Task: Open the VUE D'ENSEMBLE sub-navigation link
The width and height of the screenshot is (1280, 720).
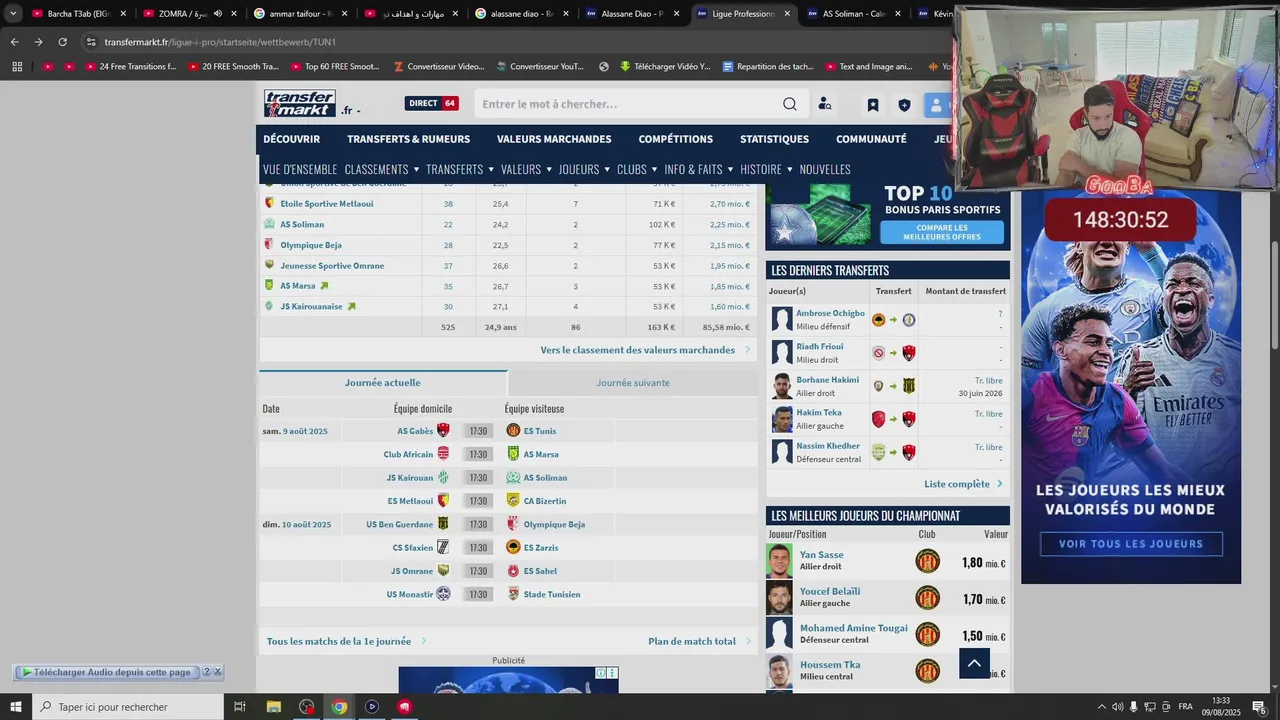Action: 300,169
